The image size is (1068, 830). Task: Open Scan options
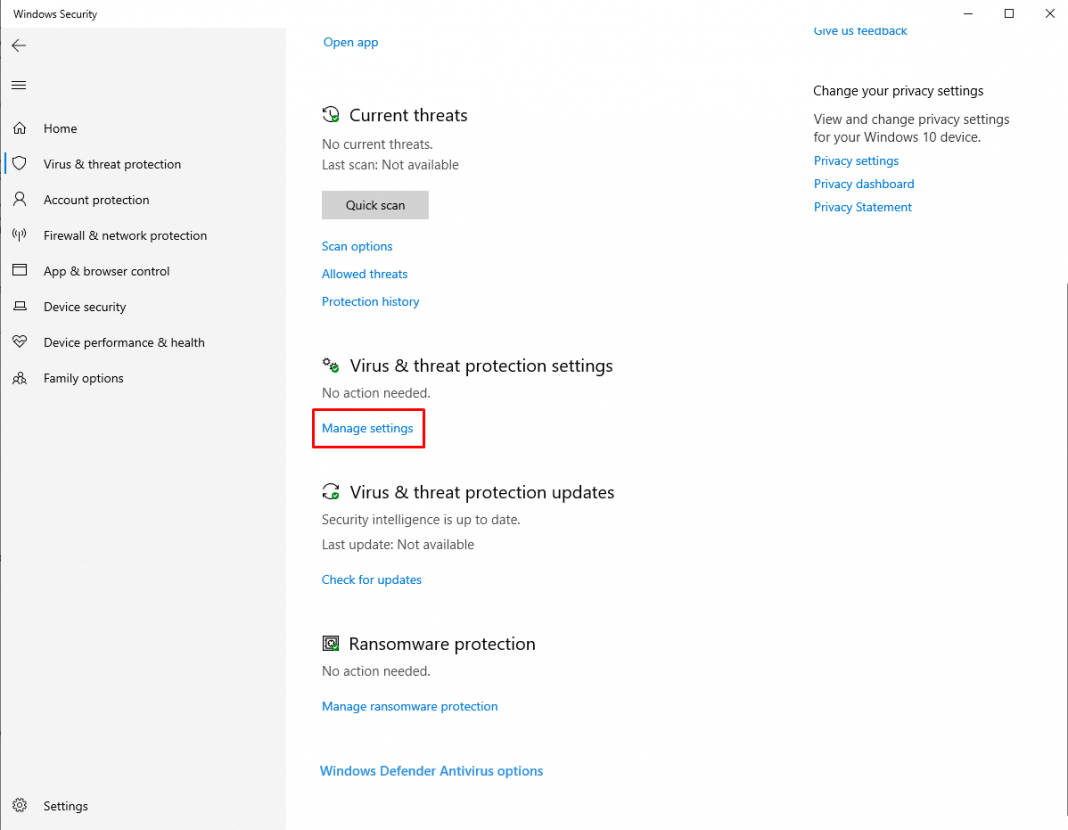click(357, 246)
